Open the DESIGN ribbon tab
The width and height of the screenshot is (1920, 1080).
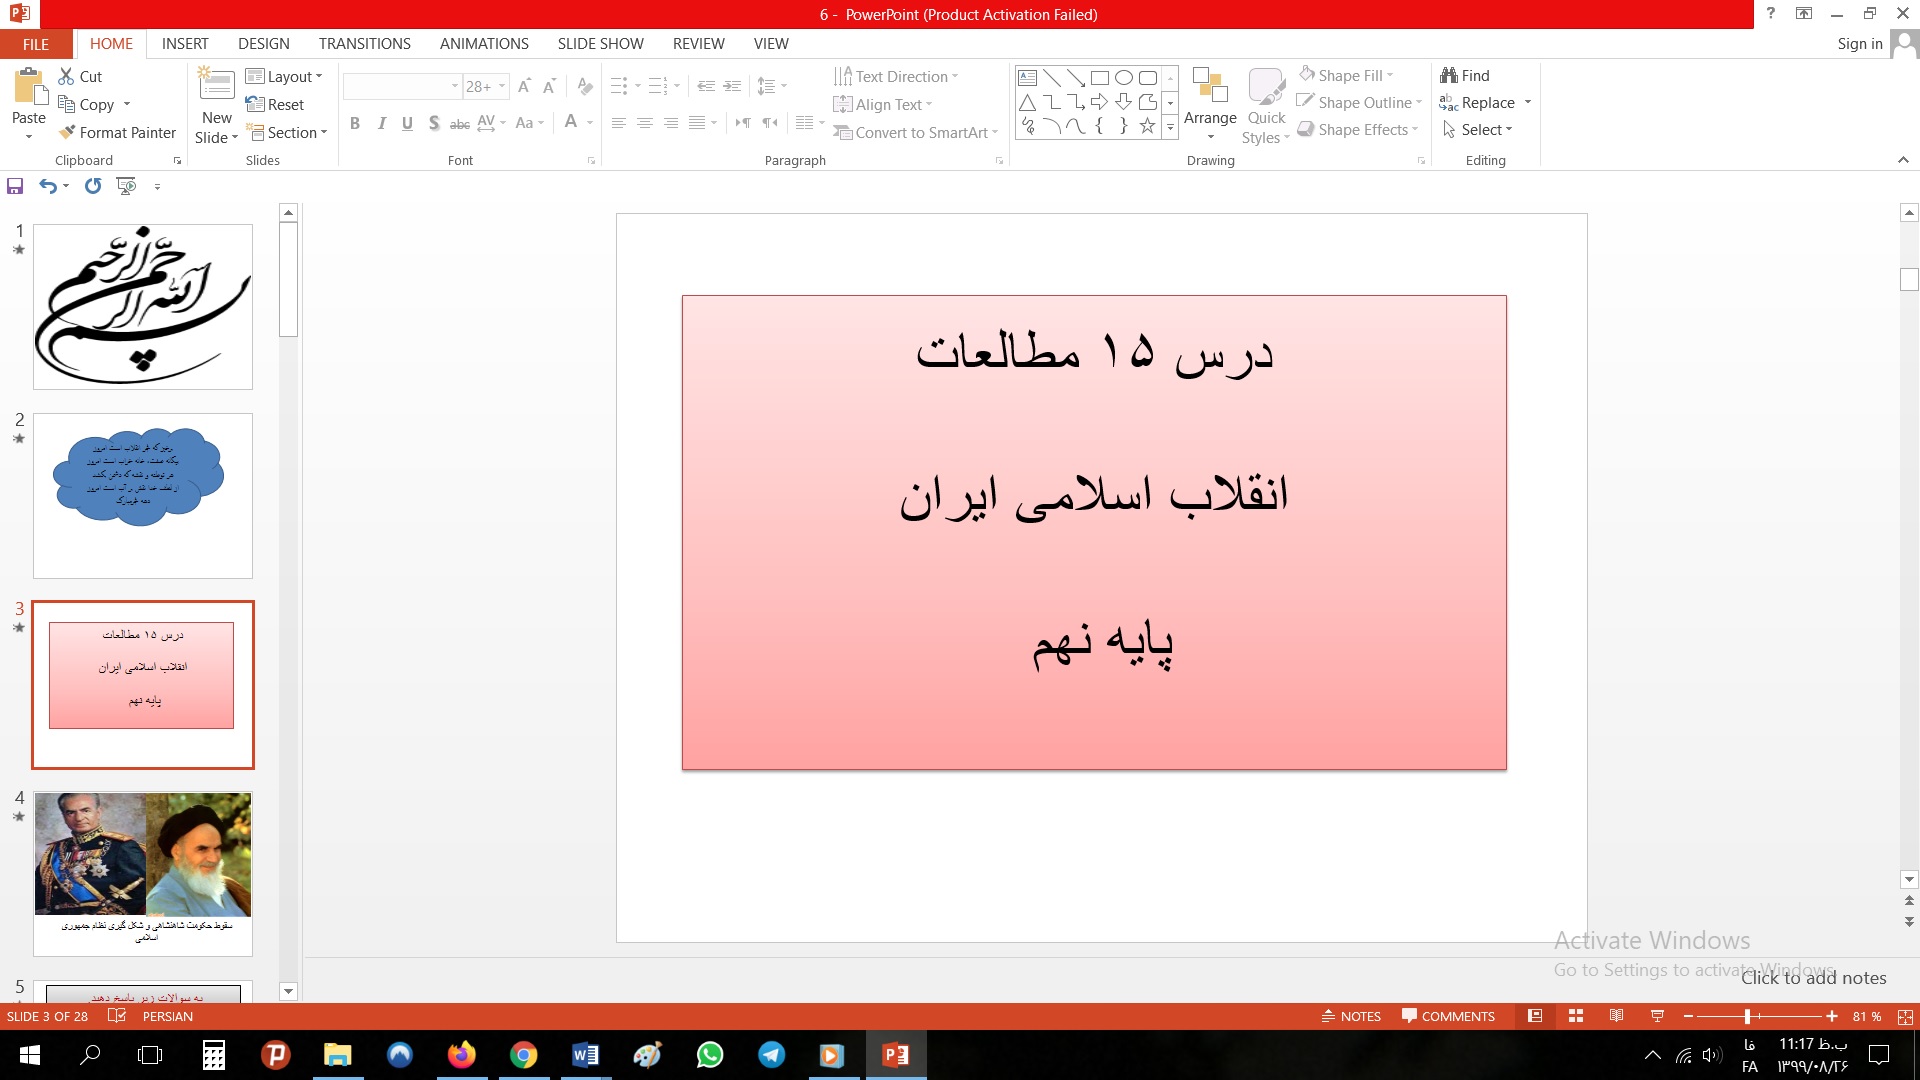[263, 44]
